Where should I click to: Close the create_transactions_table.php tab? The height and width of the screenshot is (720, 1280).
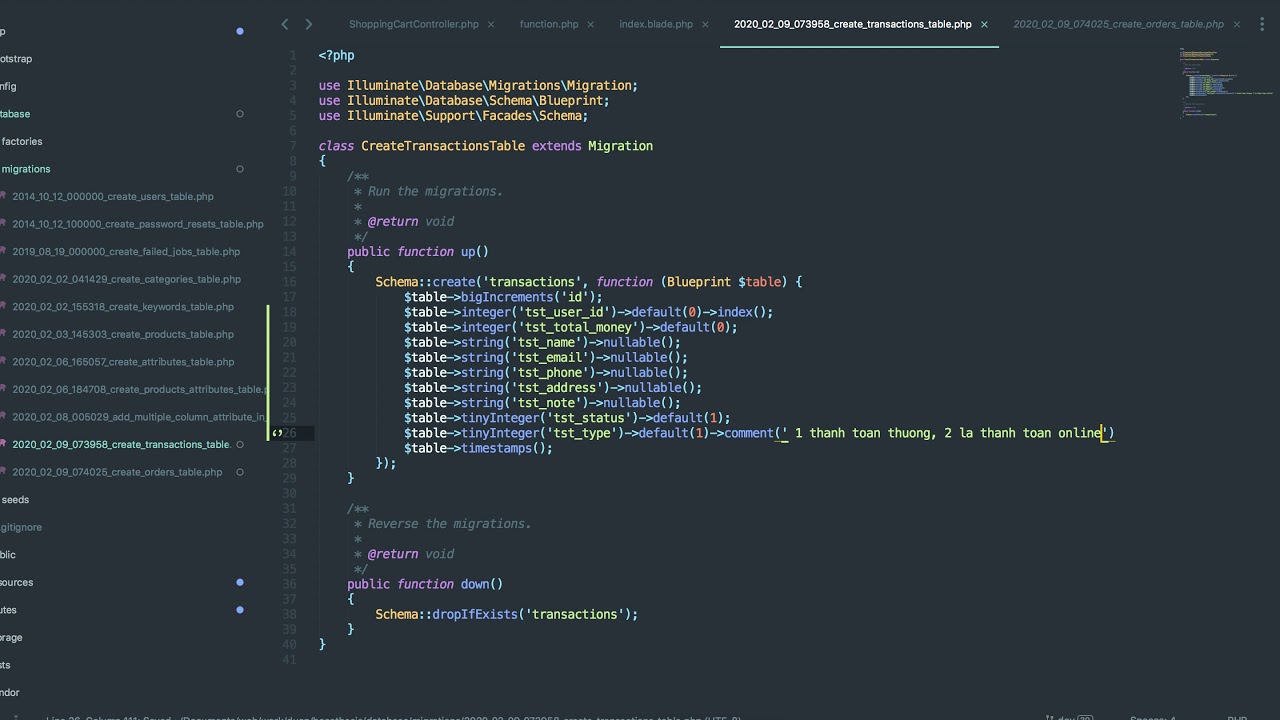click(984, 24)
